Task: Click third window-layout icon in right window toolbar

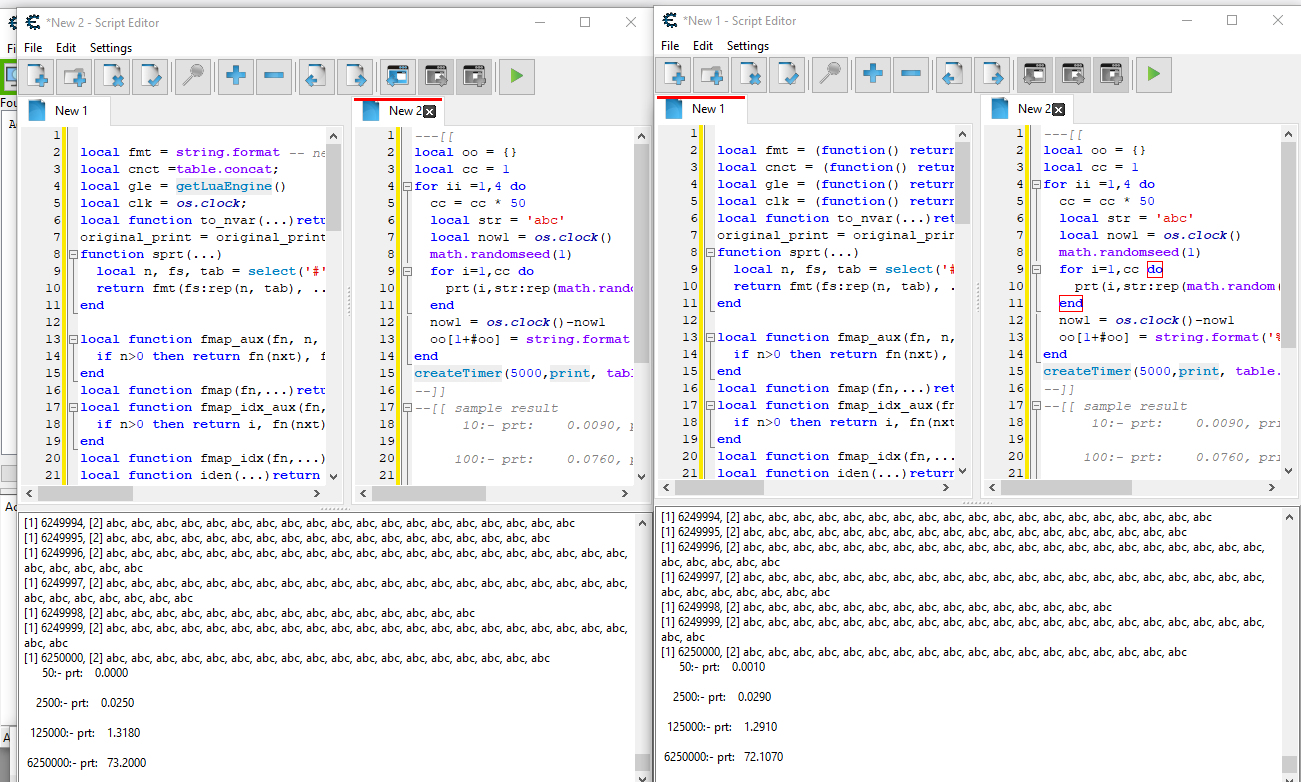Action: 1111,75
